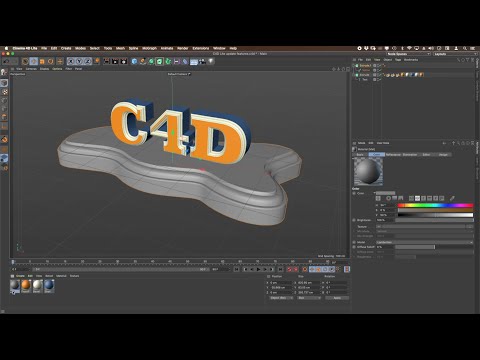Collapse the Extrude.1 object tree
The width and height of the screenshot is (480, 360).
click(354, 66)
